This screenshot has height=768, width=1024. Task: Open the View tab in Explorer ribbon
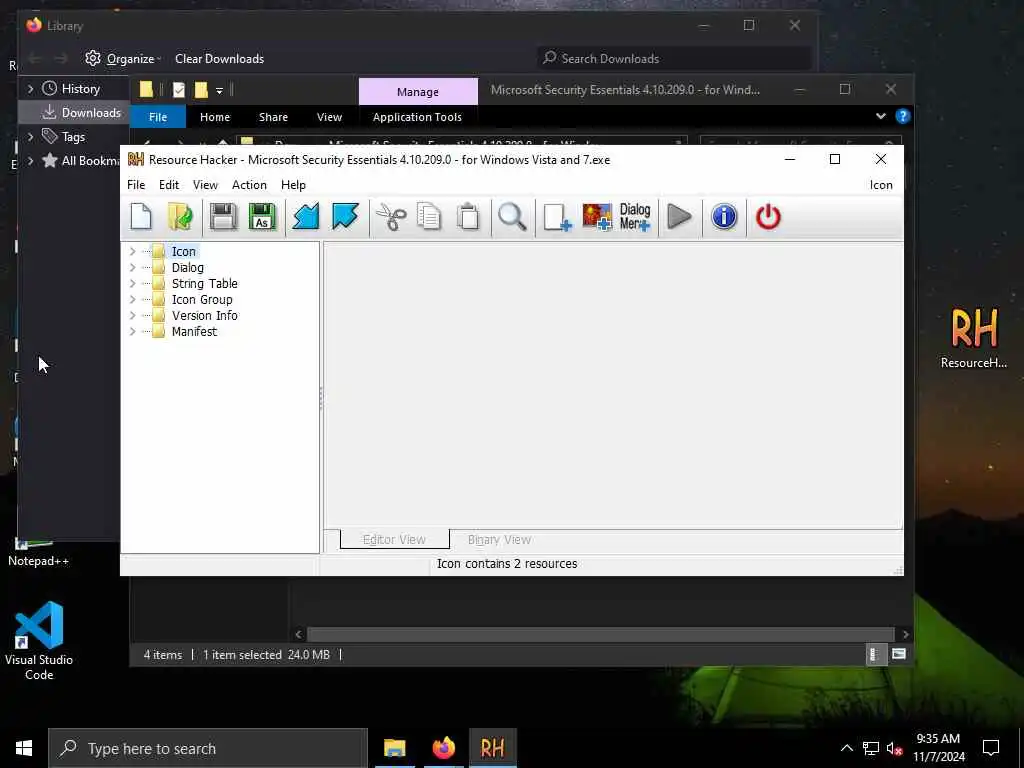pos(329,117)
